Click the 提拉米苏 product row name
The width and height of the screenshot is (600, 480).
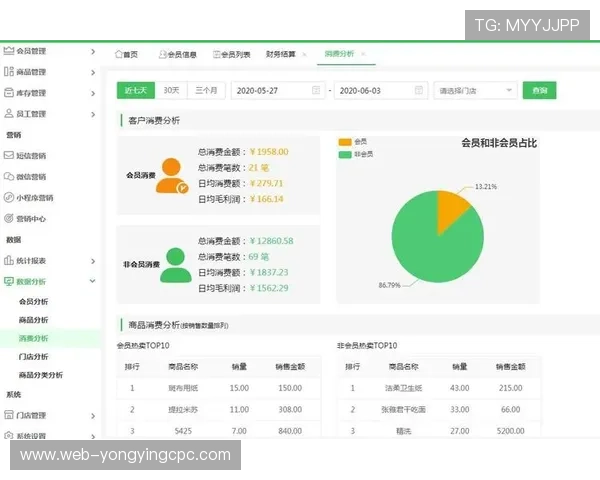[183, 410]
